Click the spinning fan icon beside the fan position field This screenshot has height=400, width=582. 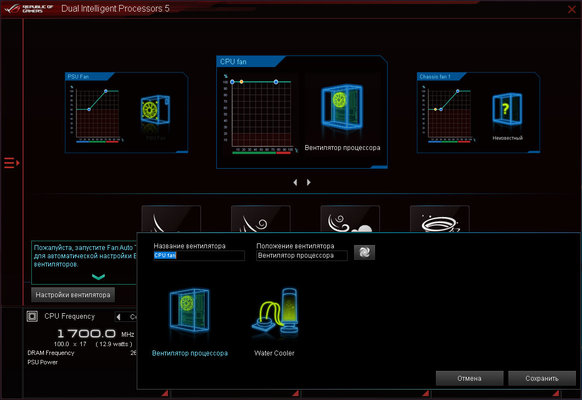364,252
